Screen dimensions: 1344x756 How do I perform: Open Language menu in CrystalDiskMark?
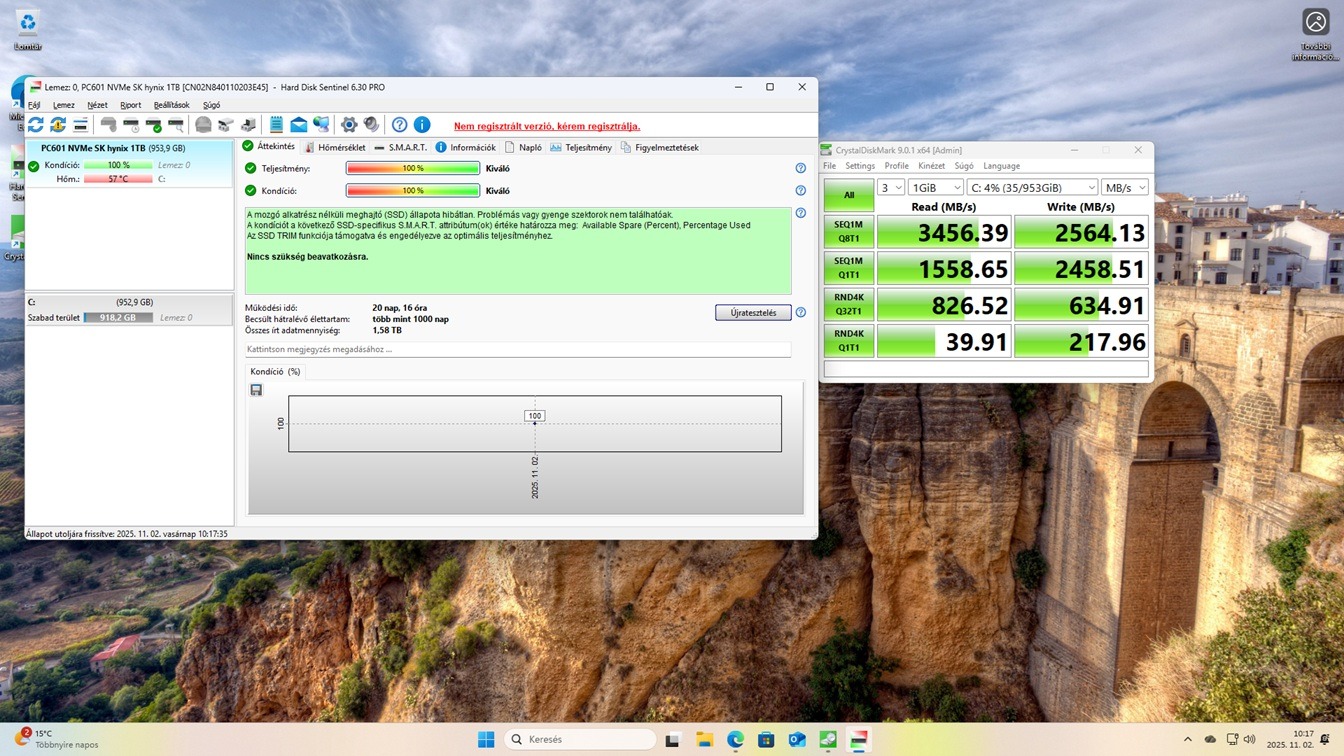tap(1001, 166)
